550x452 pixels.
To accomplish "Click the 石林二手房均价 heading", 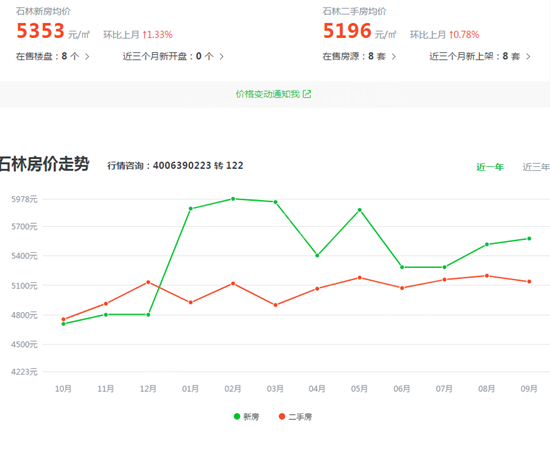I will pos(354,12).
